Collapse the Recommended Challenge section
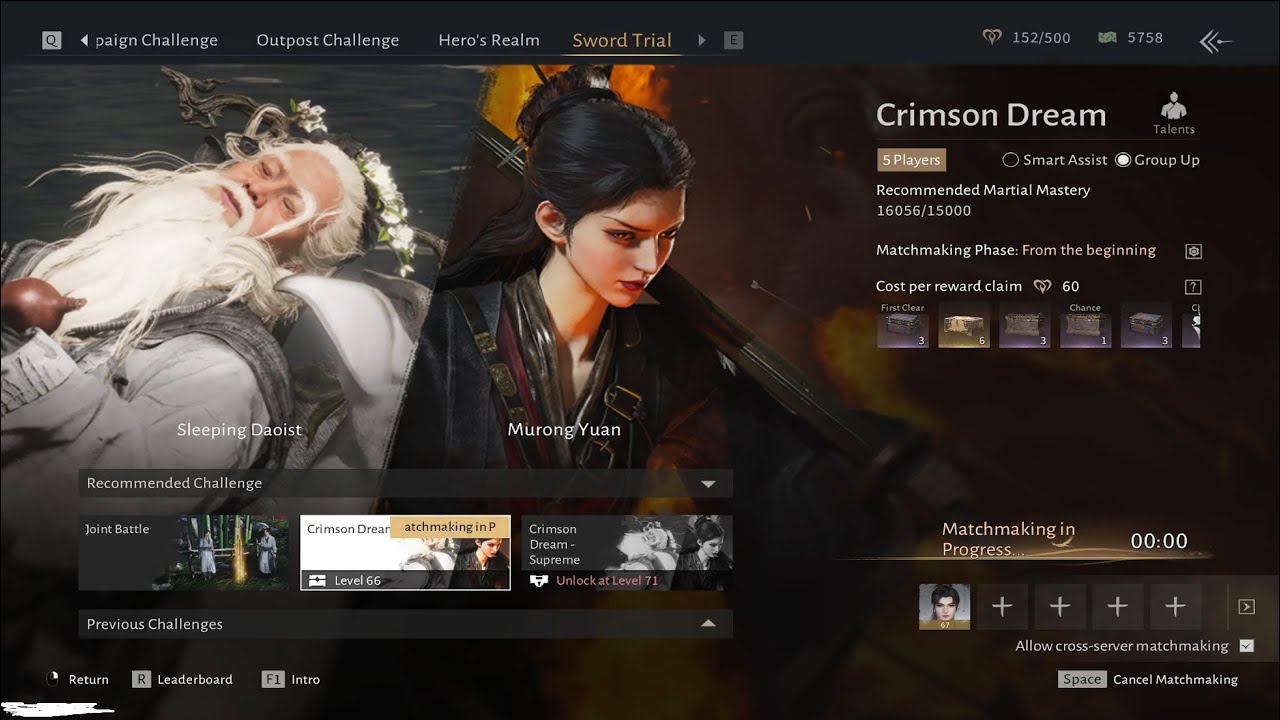 [708, 484]
